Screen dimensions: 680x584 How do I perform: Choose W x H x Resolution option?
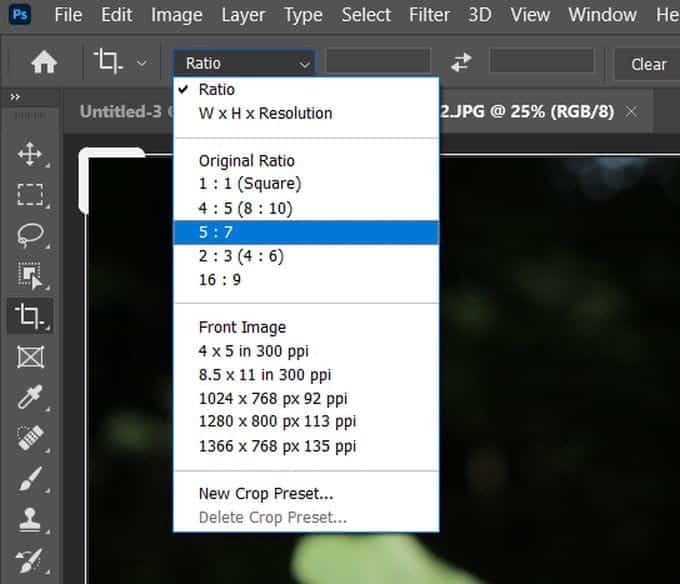(306, 113)
